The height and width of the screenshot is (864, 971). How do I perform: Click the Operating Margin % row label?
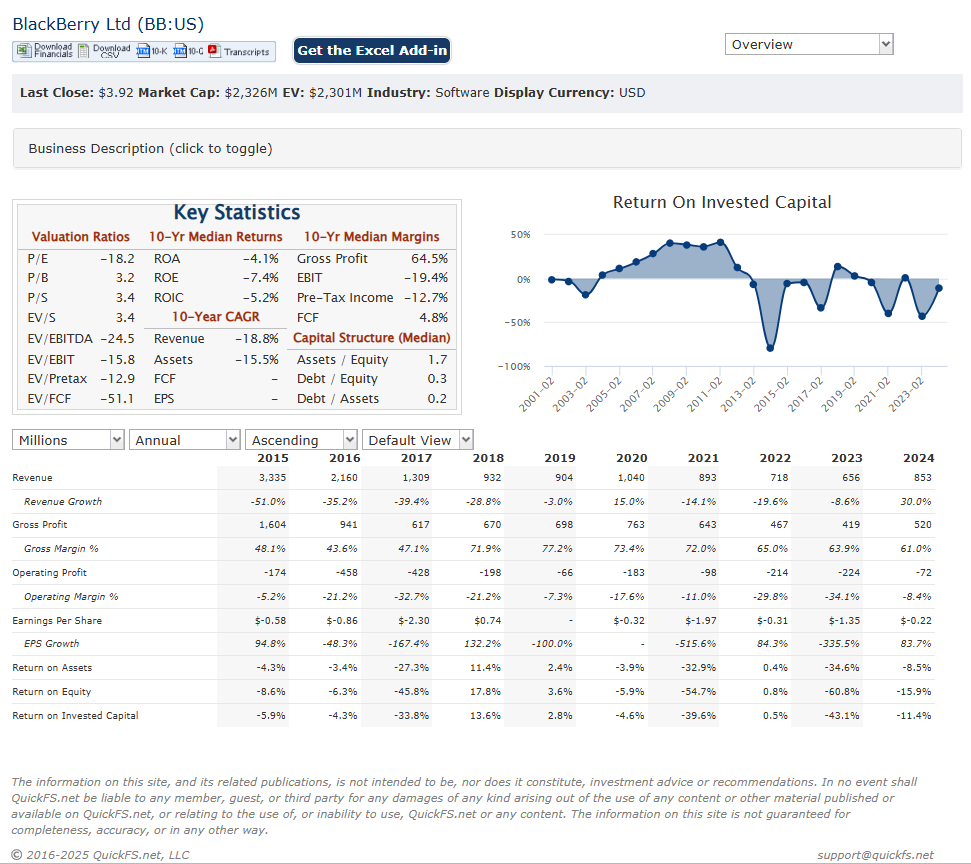pos(71,596)
